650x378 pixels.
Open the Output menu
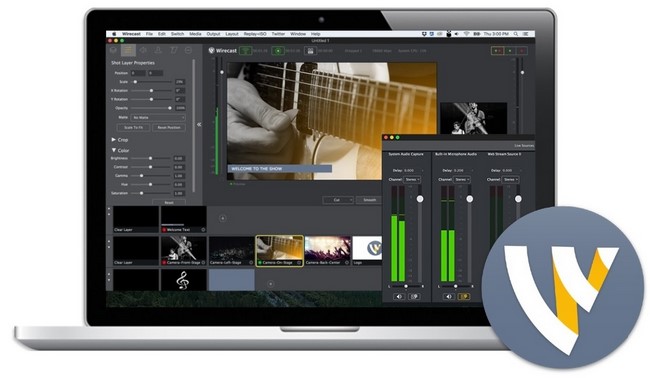point(213,34)
